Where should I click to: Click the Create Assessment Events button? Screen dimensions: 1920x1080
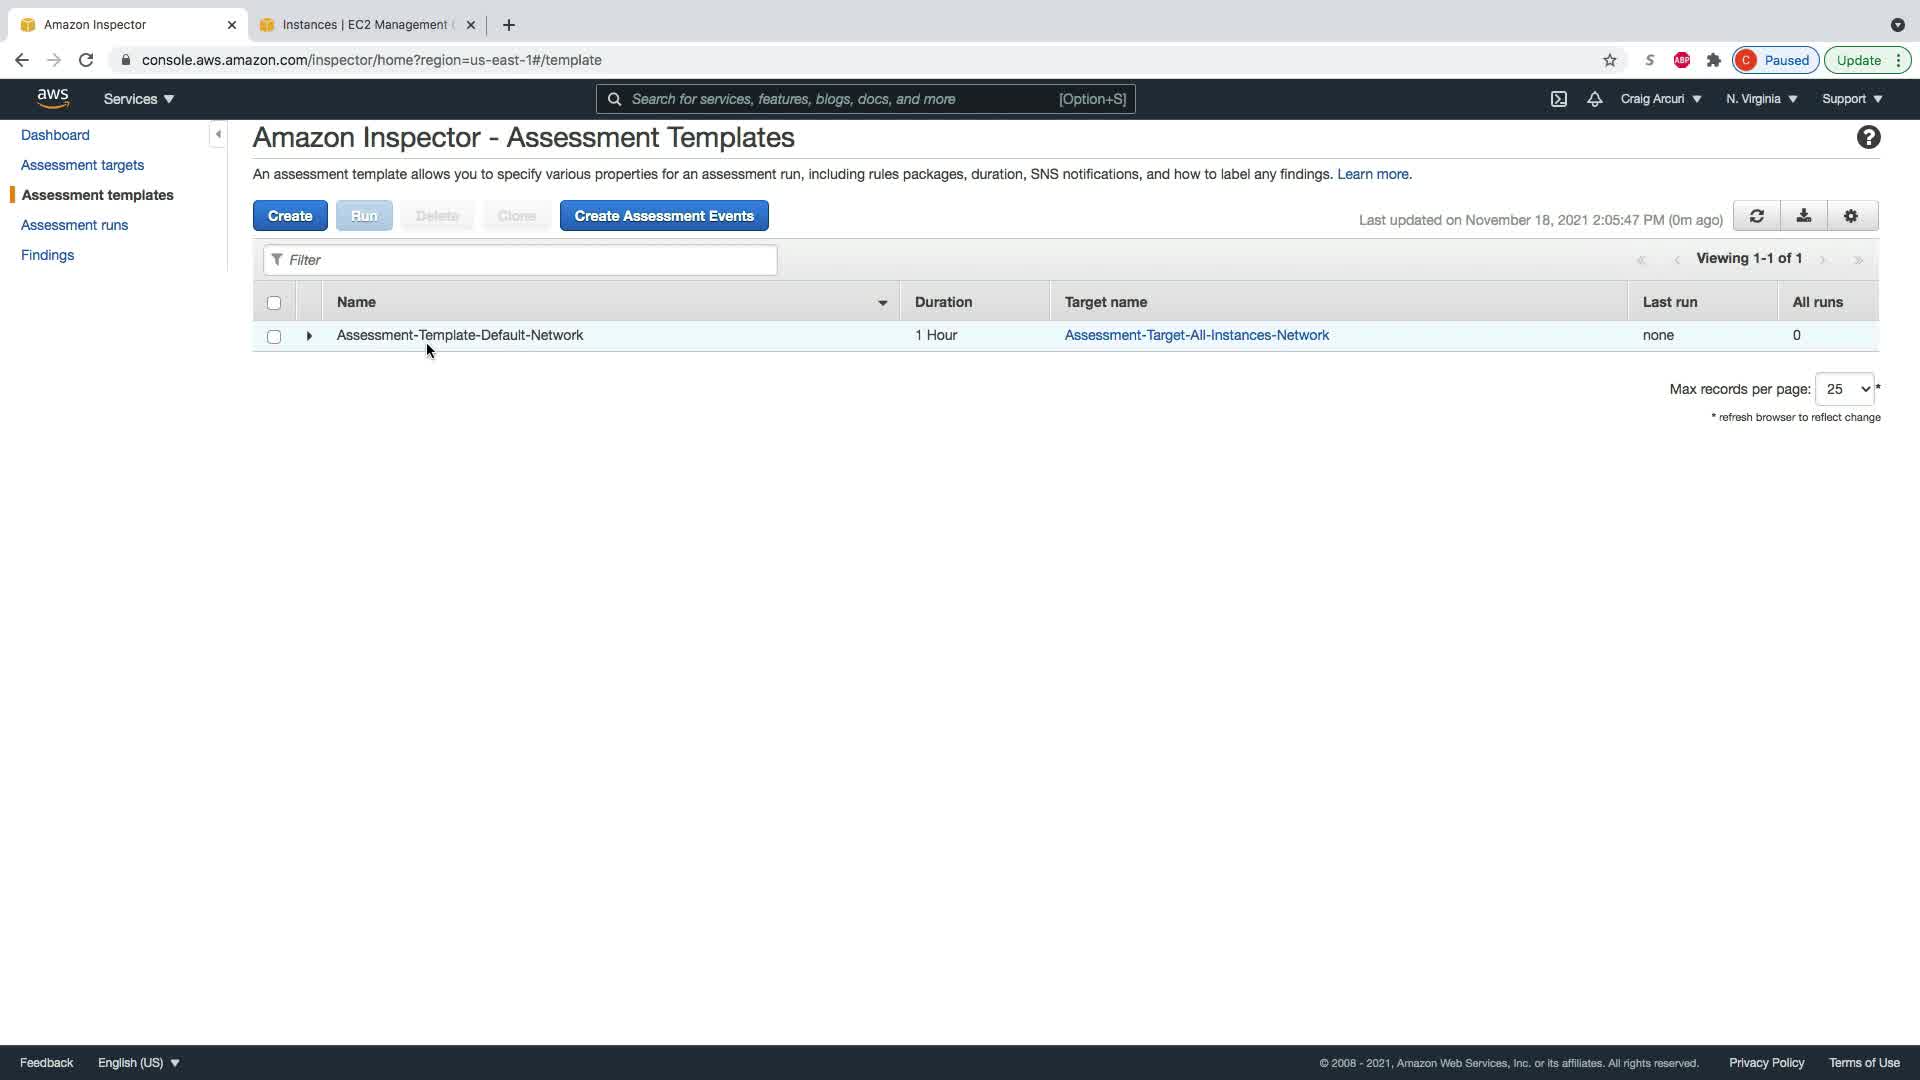664,216
